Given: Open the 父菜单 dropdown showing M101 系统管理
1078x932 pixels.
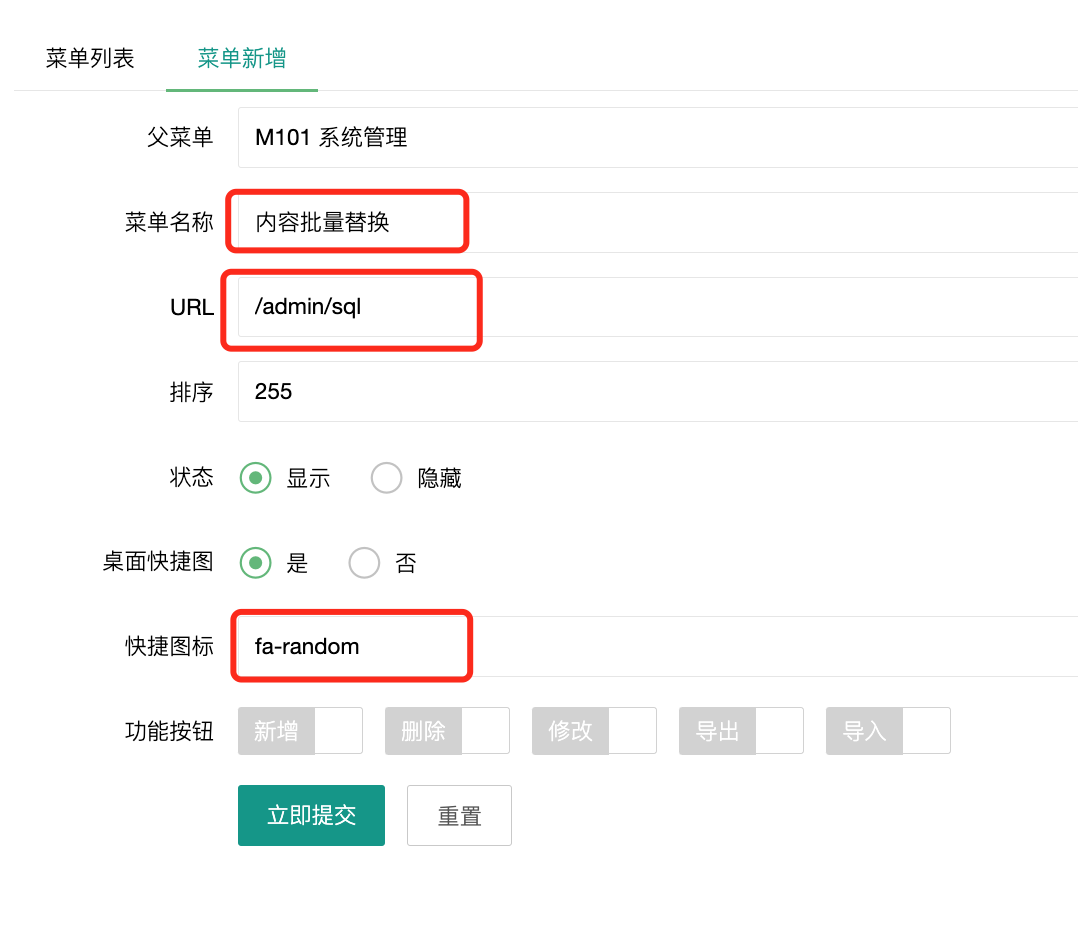Looking at the screenshot, I should point(658,137).
